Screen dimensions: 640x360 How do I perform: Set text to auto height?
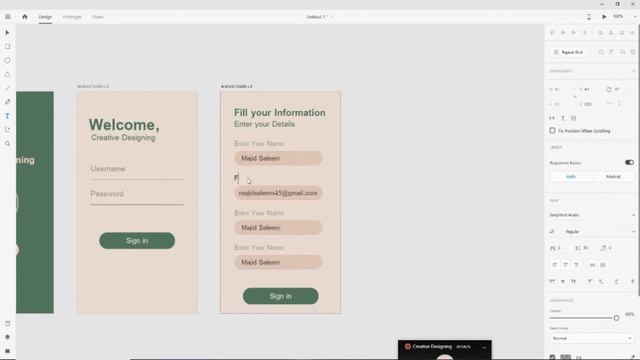563,118
